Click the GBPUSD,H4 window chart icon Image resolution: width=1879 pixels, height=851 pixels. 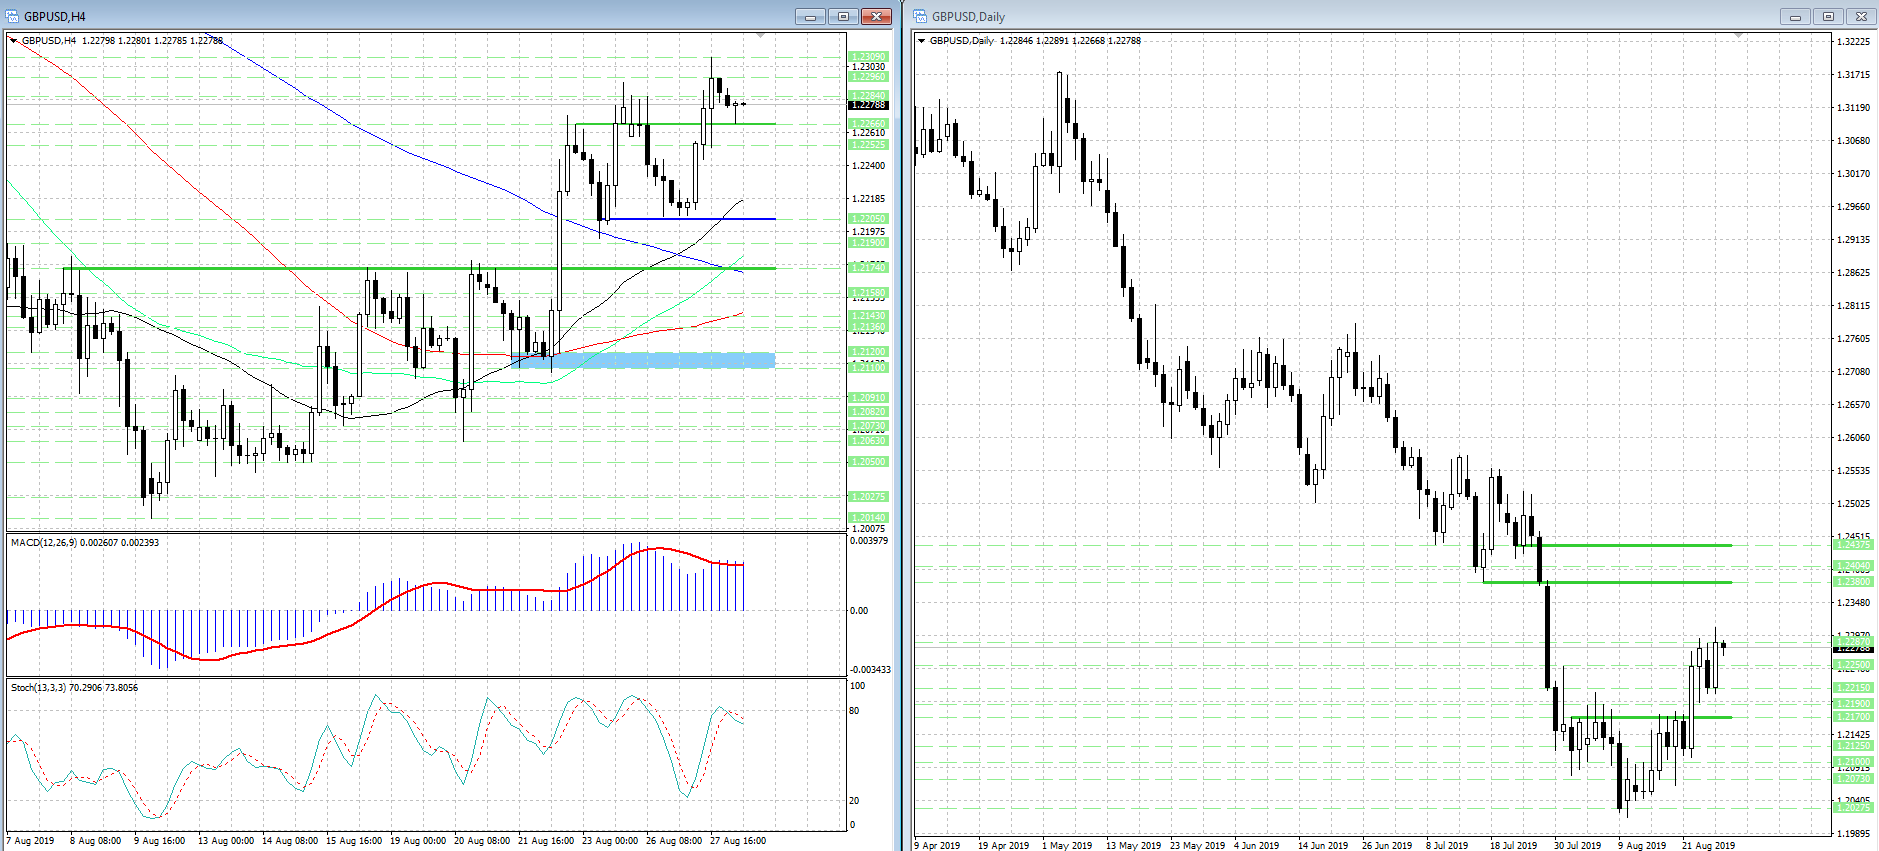[12, 16]
